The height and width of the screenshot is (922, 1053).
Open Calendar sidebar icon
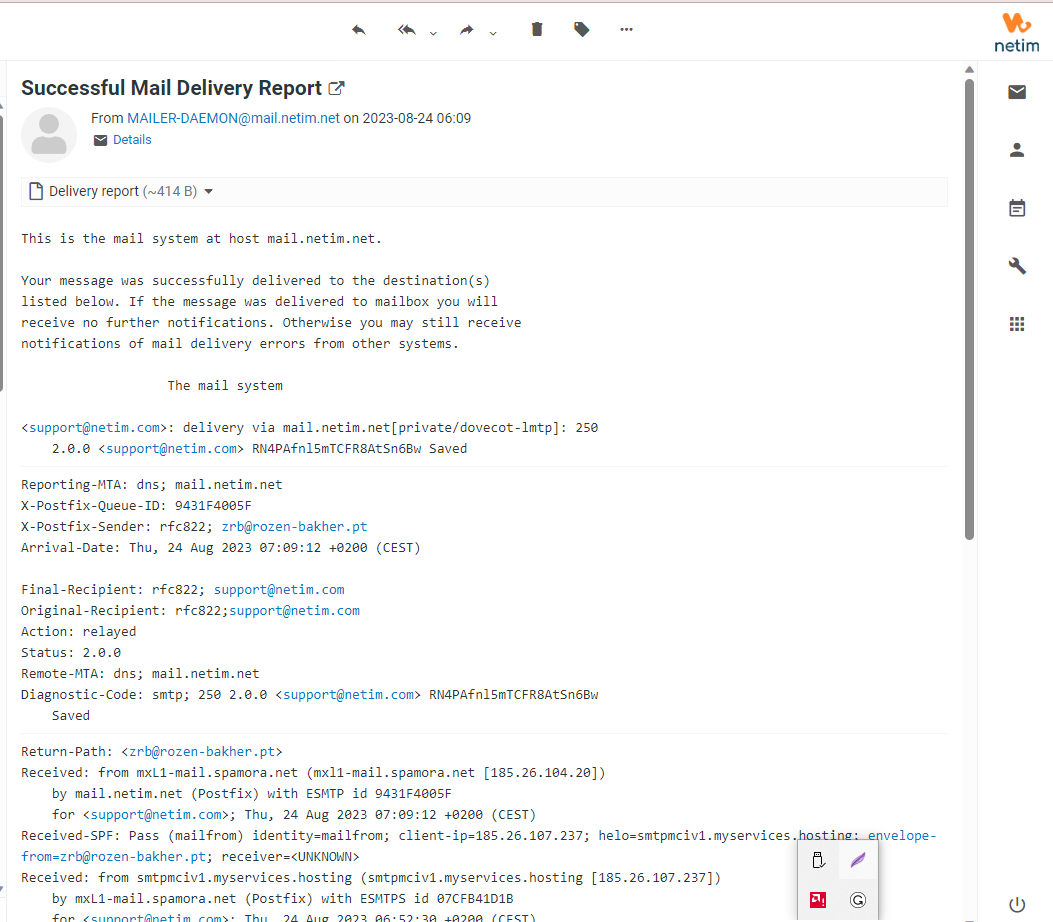1017,208
